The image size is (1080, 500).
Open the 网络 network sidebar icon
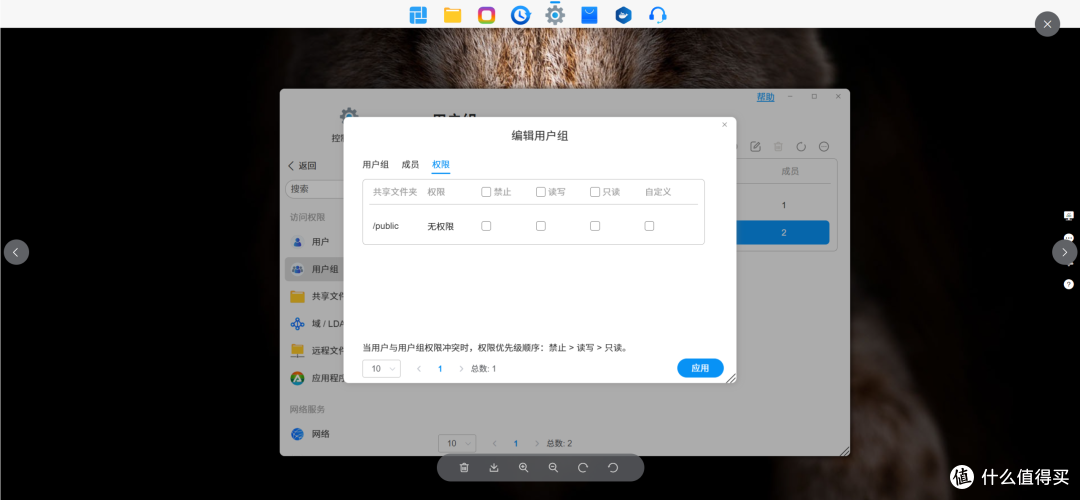pyautogui.click(x=298, y=434)
